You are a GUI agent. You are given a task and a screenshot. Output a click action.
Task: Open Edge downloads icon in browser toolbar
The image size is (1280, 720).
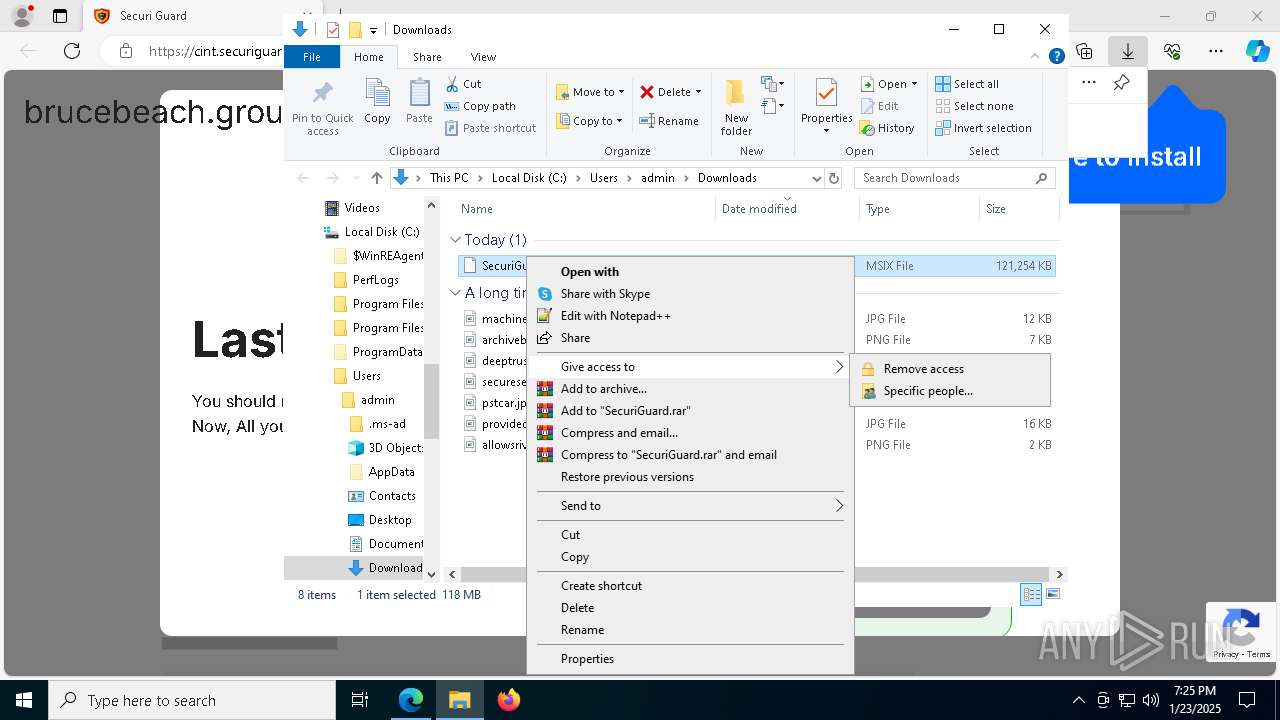coord(1128,51)
